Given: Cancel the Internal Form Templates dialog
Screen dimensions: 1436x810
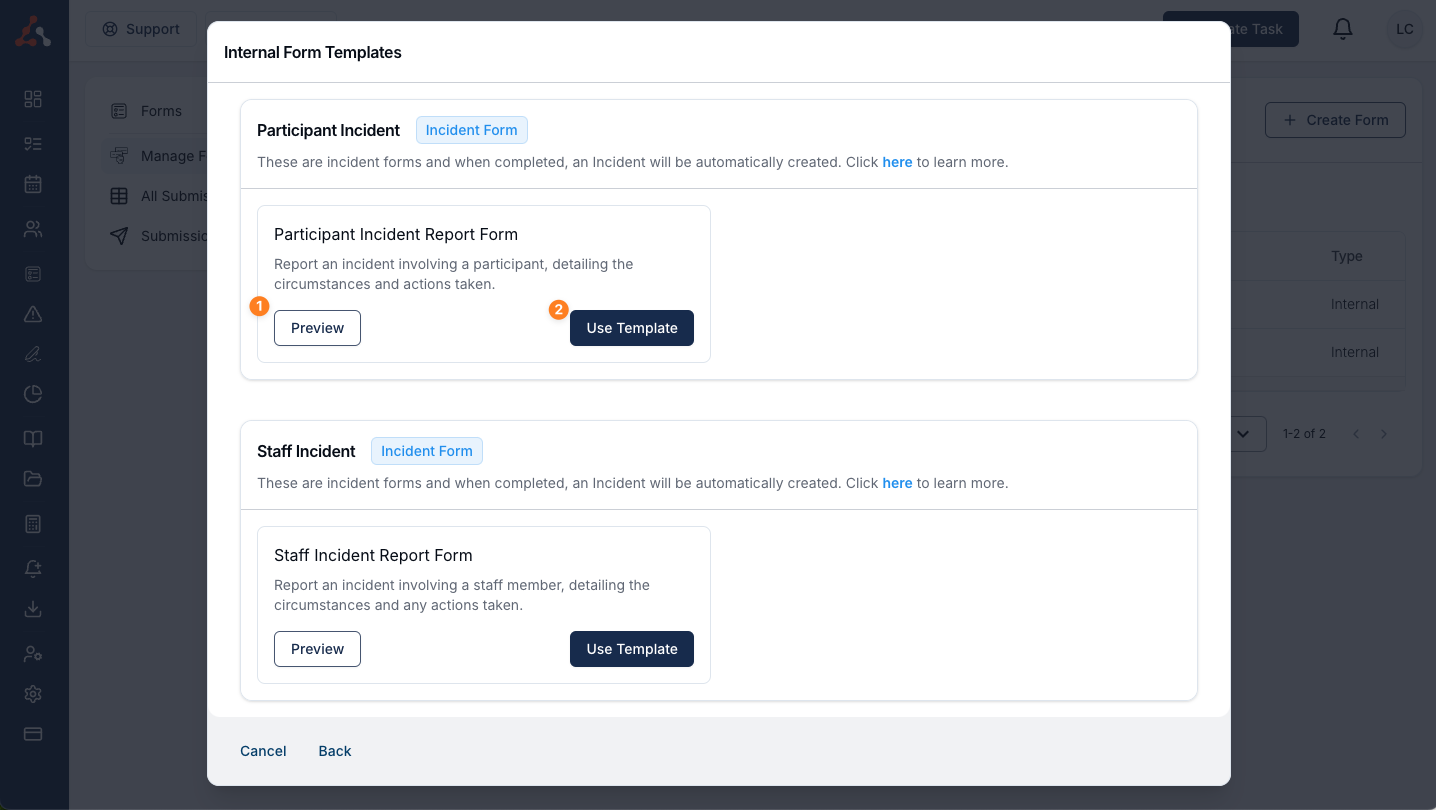Looking at the screenshot, I should point(263,751).
